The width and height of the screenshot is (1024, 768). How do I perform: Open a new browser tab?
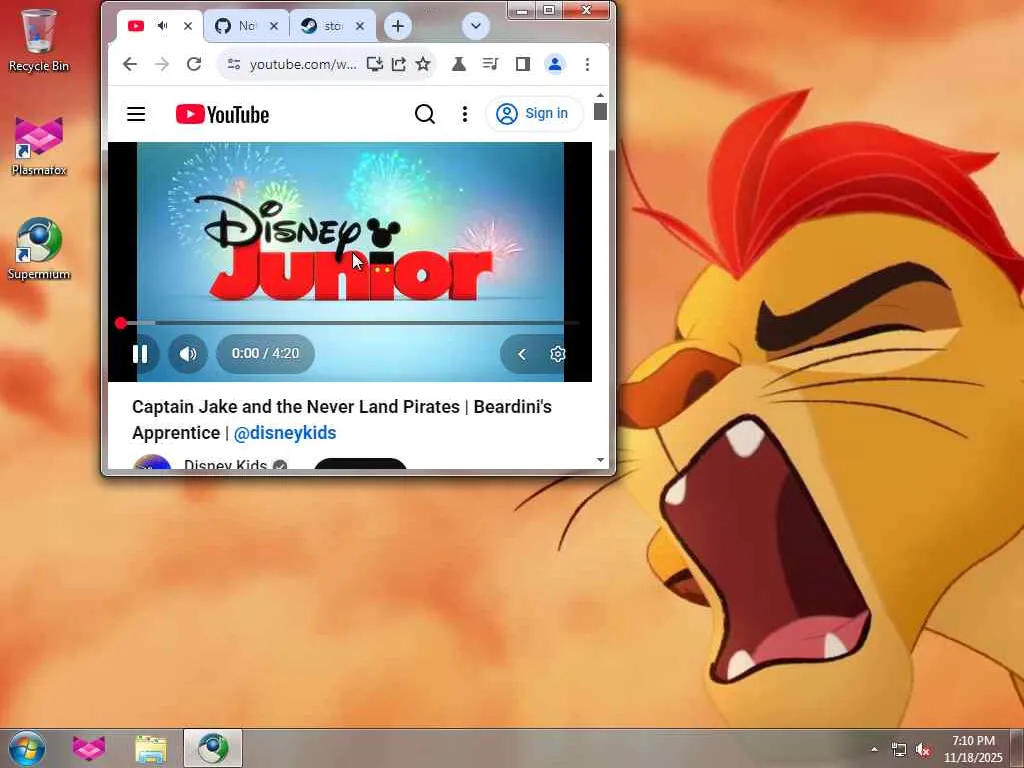[x=397, y=26]
